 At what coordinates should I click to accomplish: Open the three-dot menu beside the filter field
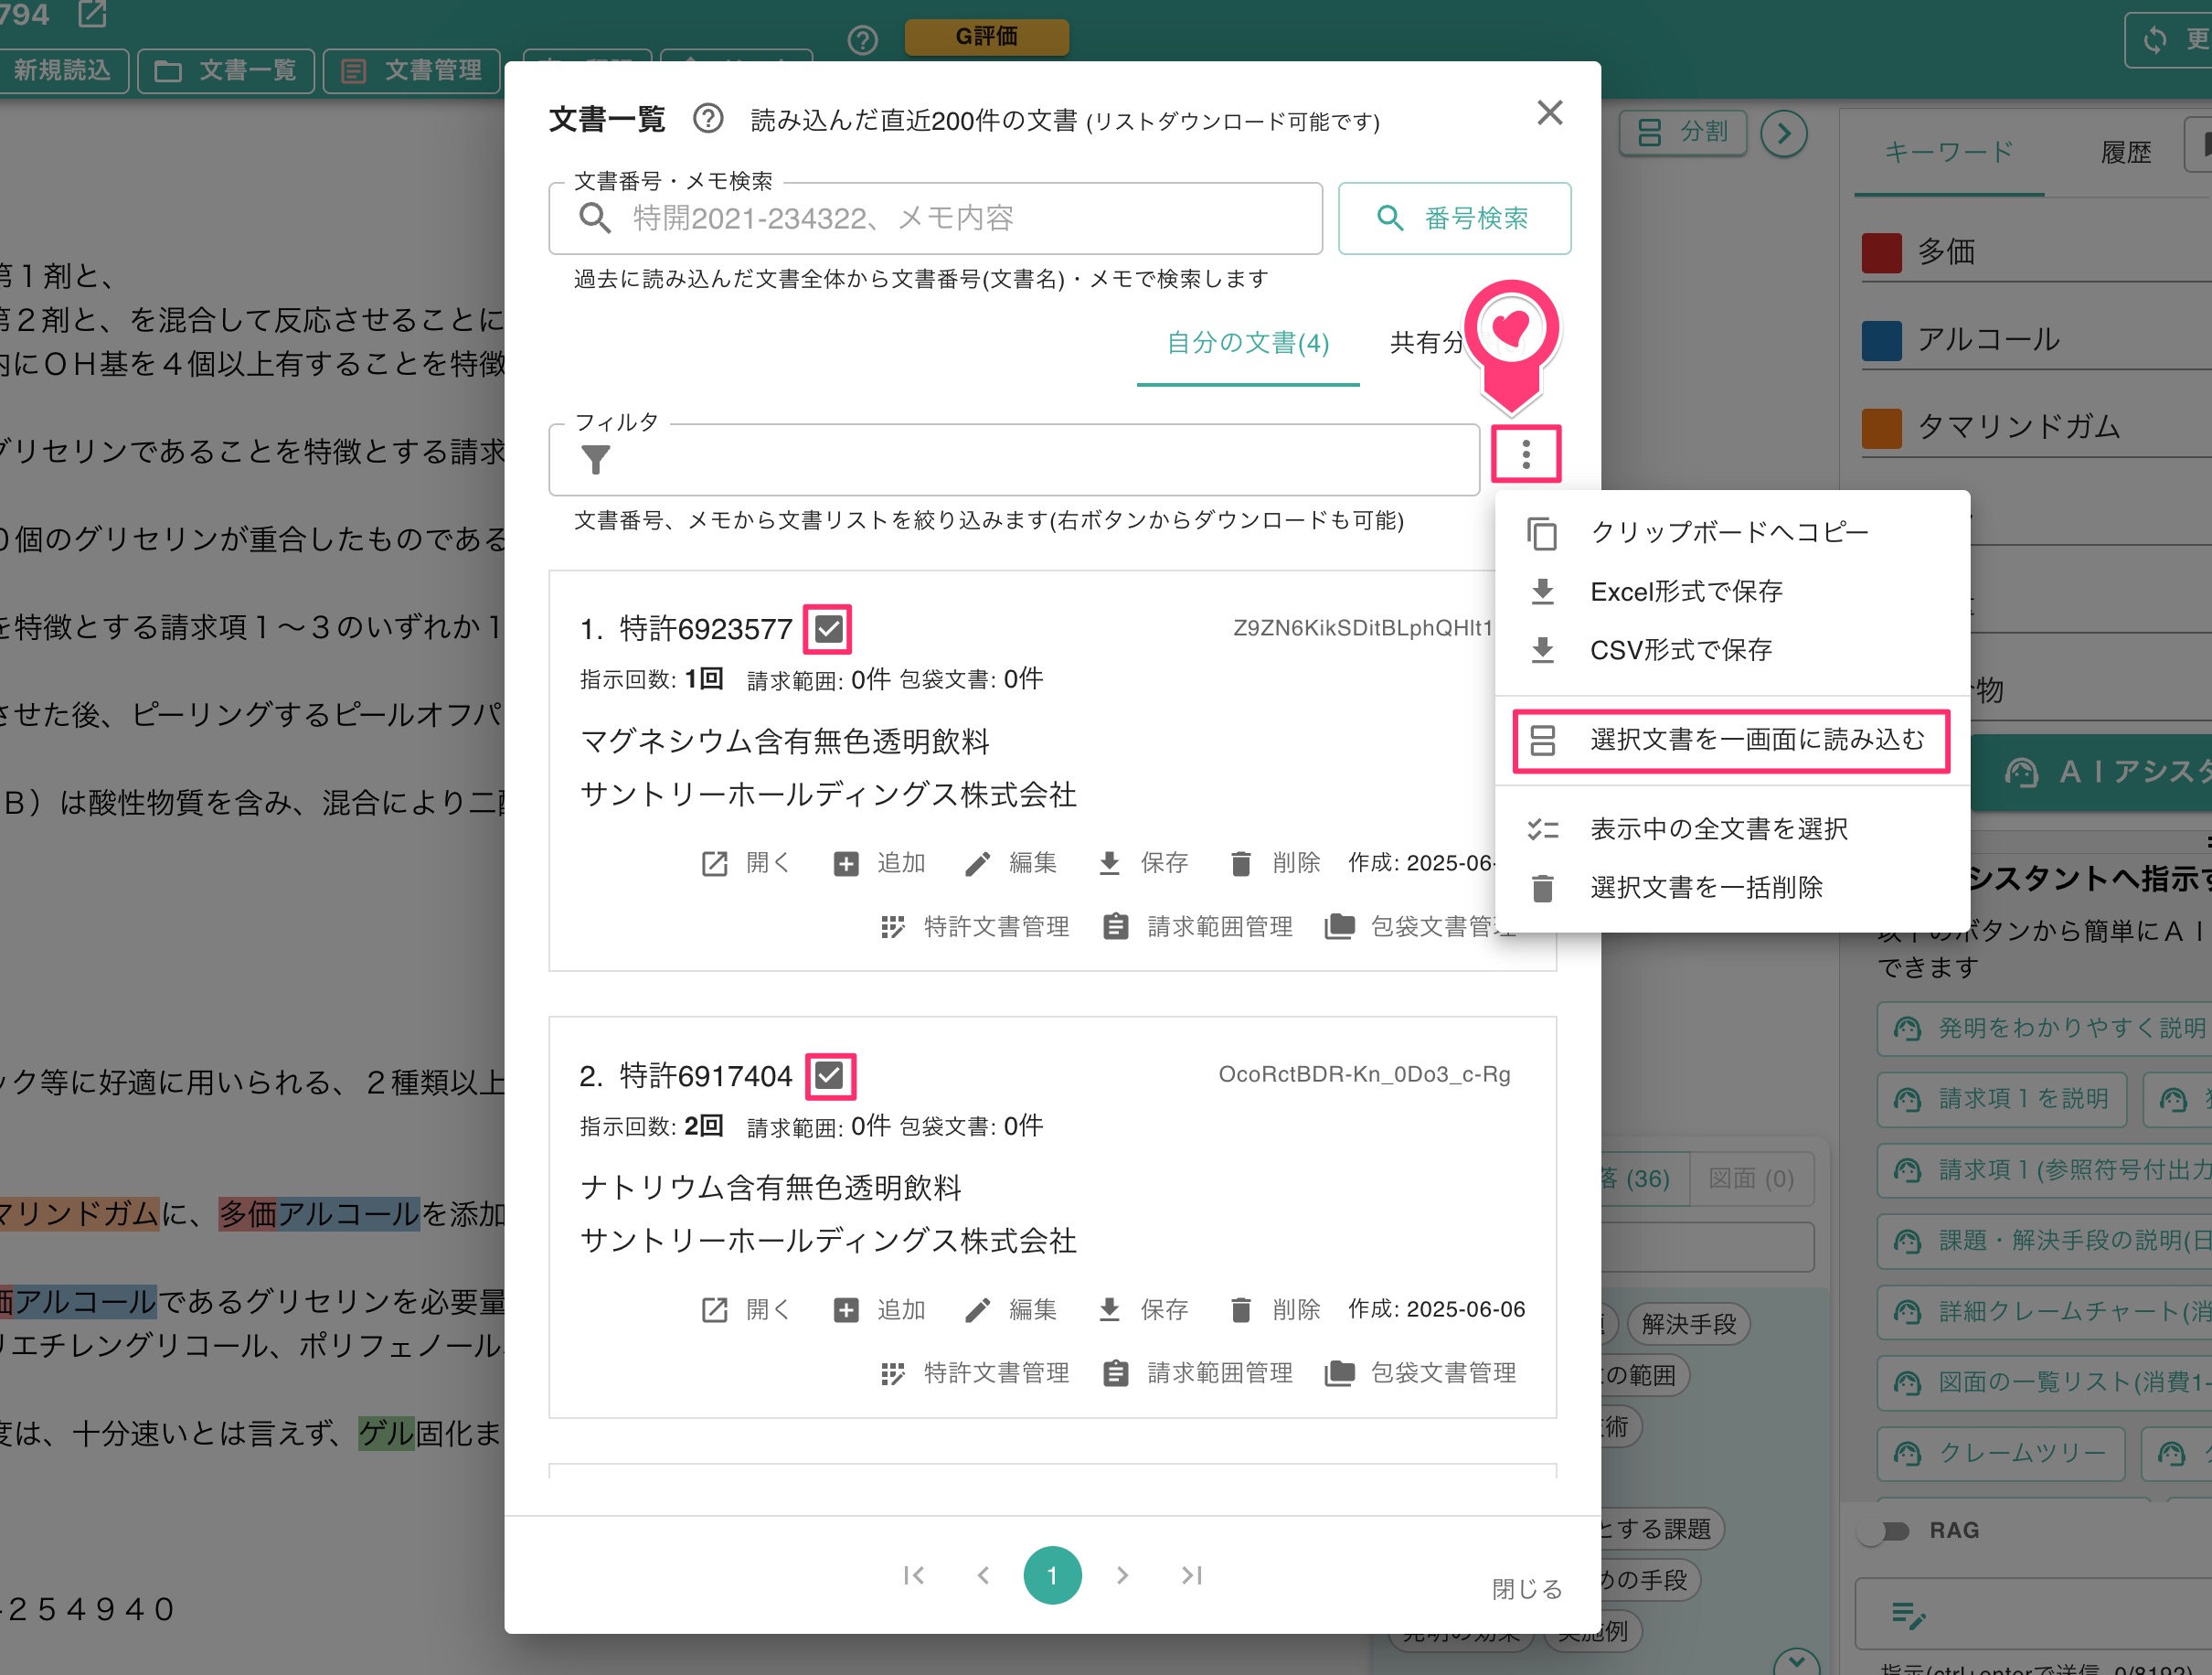point(1525,455)
